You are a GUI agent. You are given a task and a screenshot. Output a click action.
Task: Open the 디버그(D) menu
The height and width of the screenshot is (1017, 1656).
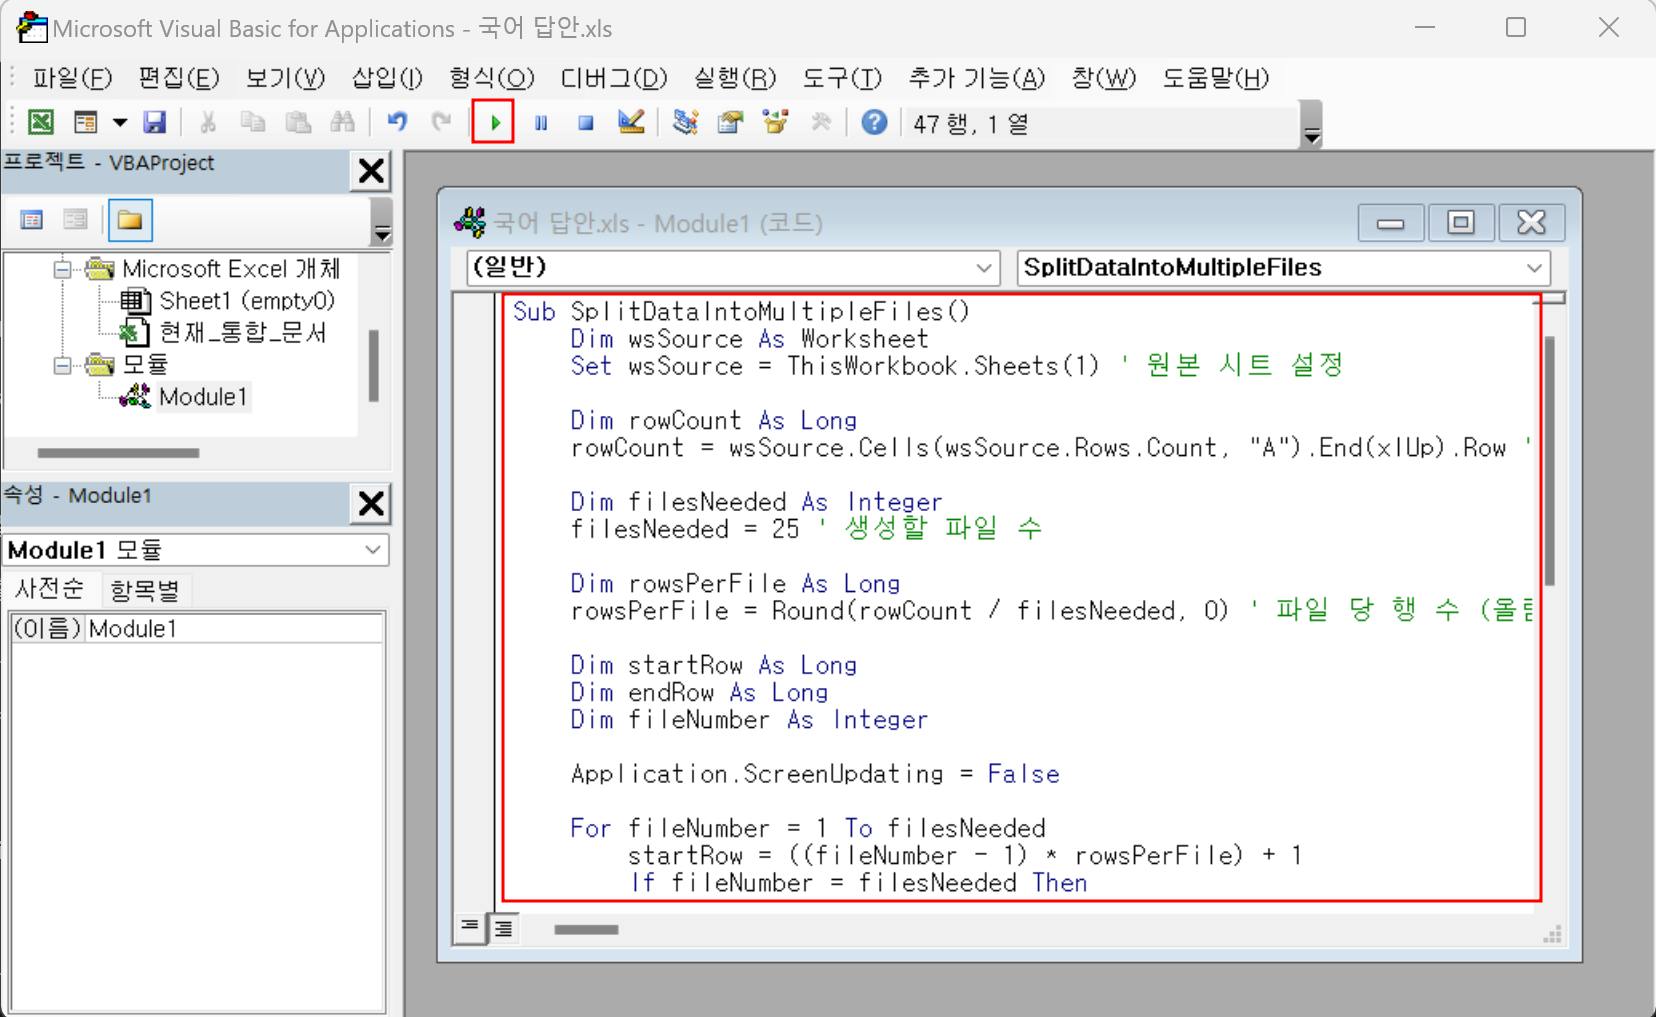[613, 78]
